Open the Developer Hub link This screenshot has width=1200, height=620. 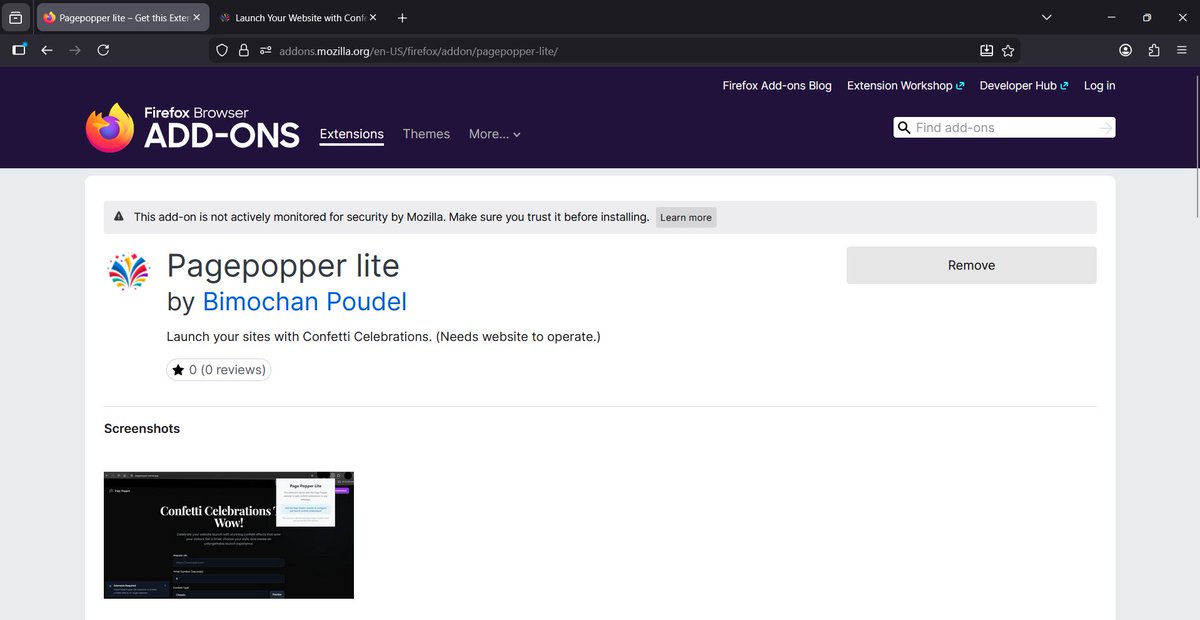1024,86
